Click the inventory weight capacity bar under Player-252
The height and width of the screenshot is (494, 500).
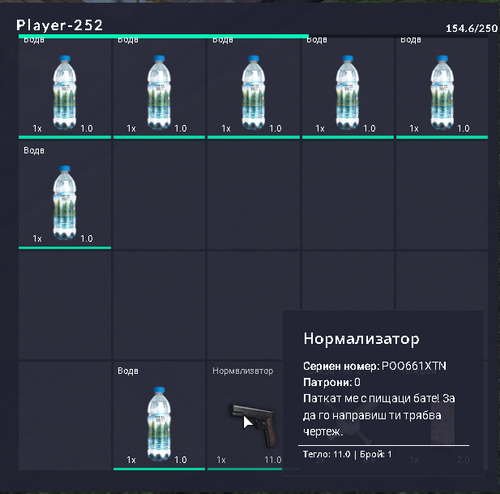253,36
